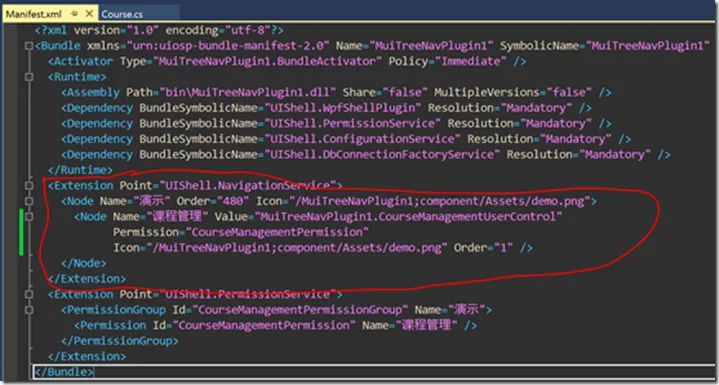The height and width of the screenshot is (385, 719).
Task: Collapse the UIShell.PermissionService Extension outline
Action: 29,294
